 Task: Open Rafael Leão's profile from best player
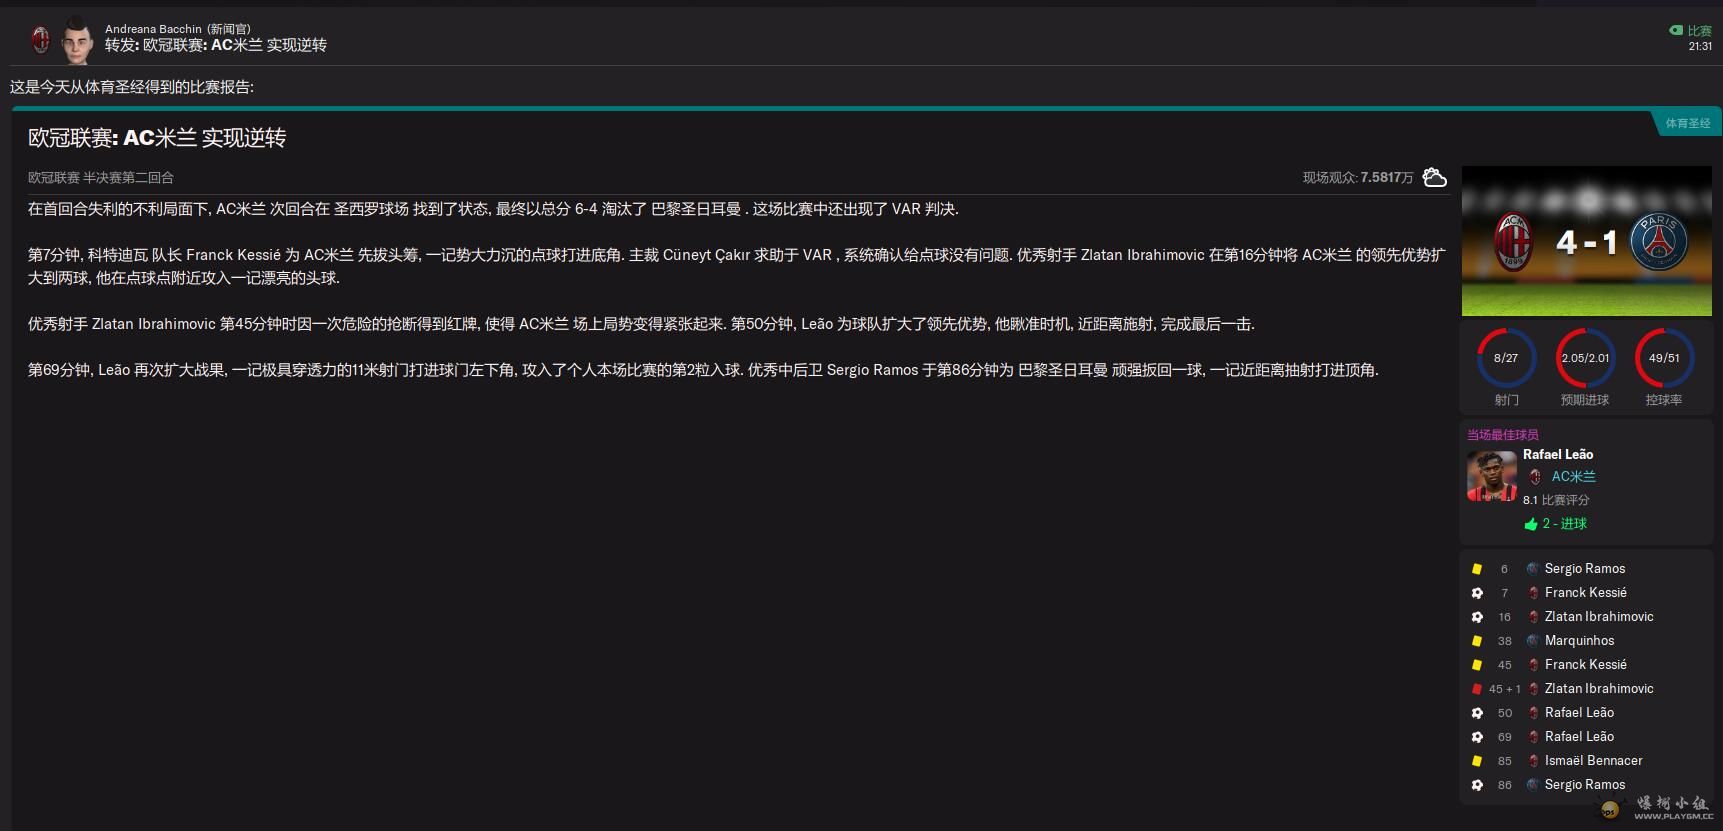point(1557,454)
